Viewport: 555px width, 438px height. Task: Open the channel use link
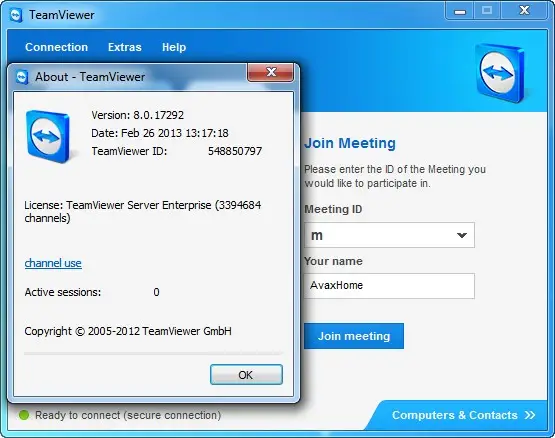(53, 263)
